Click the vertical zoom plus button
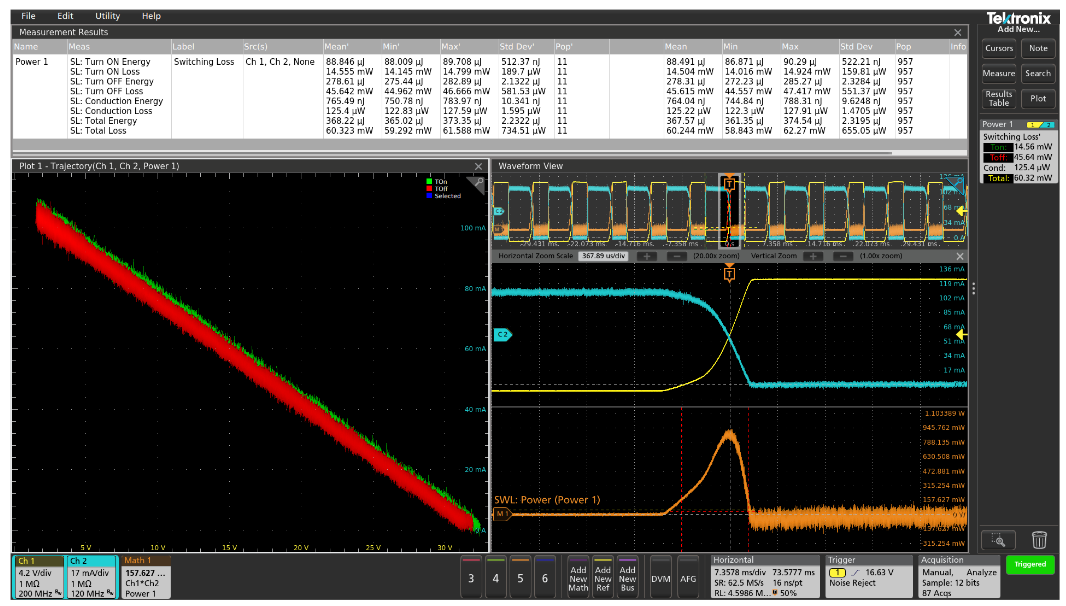This screenshot has height=606, width=1066. 813,256
